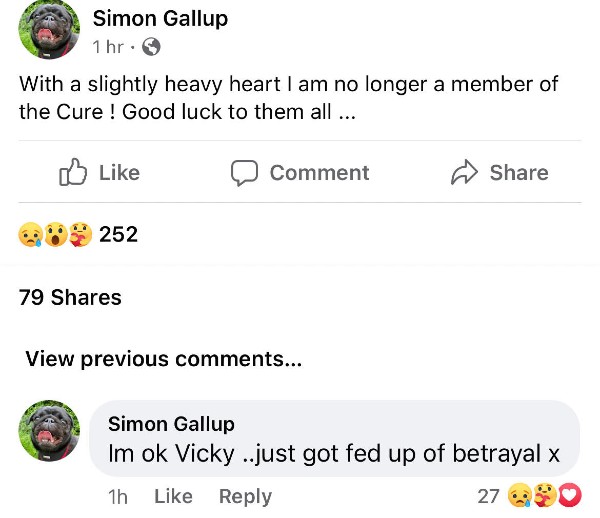Click the thumbs-up Like icon
The image size is (600, 518).
point(73,173)
